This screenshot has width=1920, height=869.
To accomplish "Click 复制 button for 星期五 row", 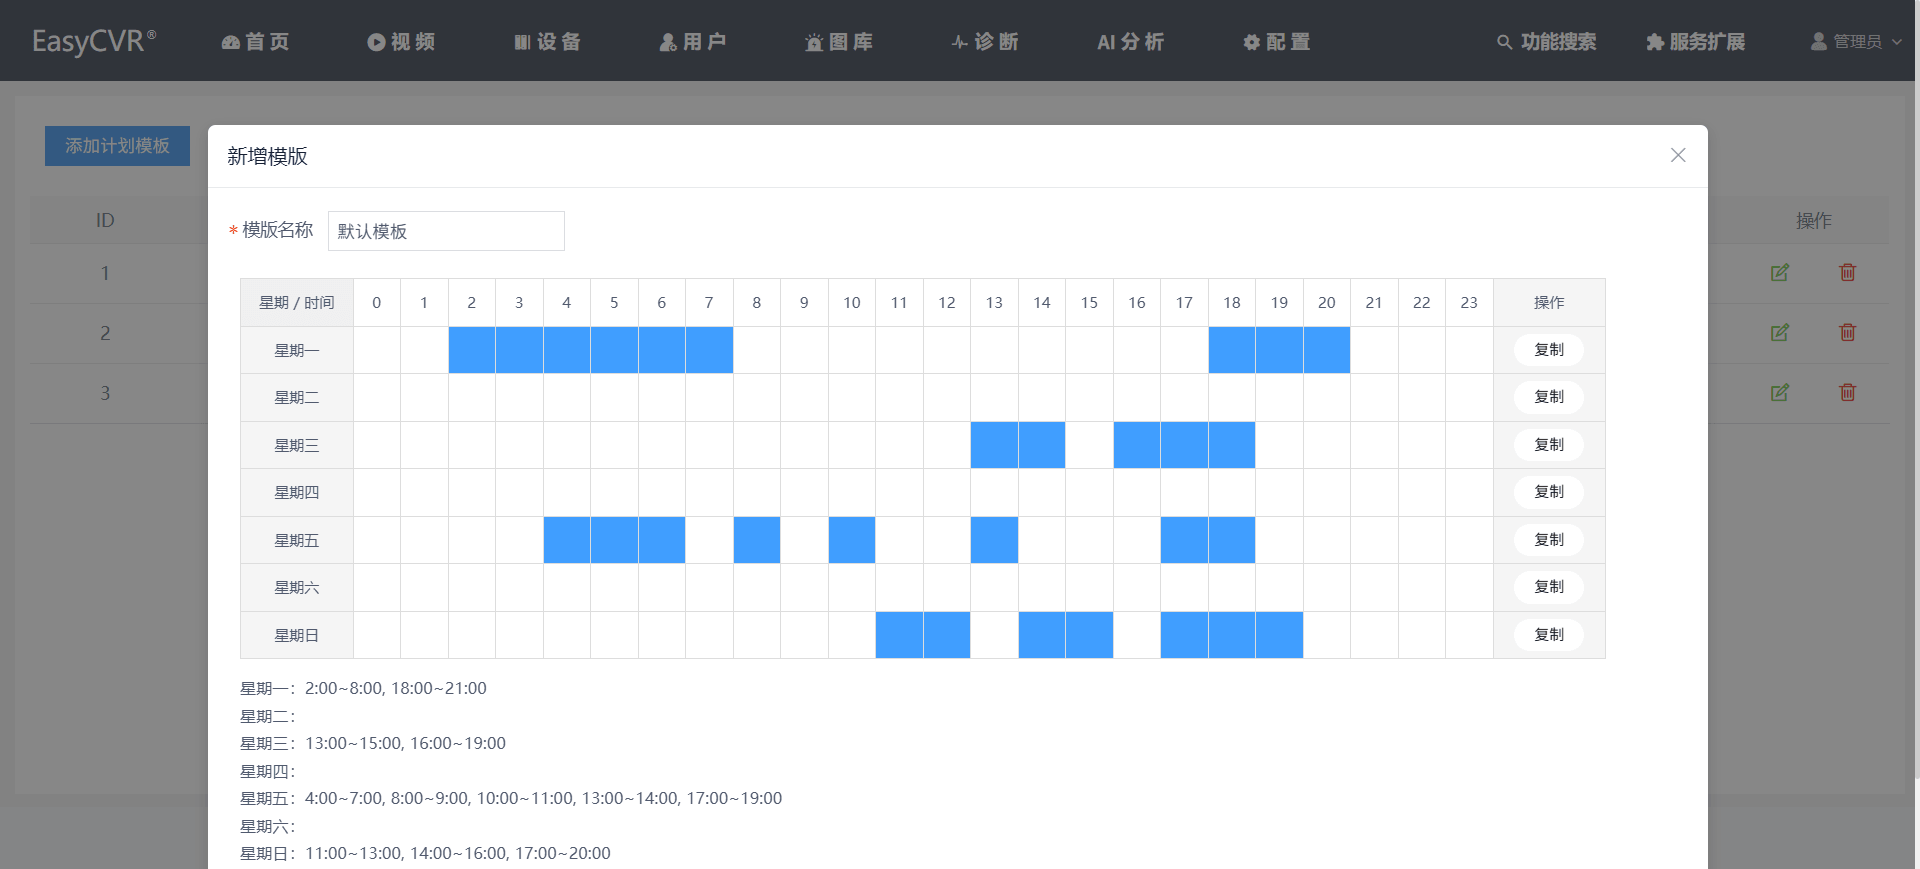I will (1548, 540).
